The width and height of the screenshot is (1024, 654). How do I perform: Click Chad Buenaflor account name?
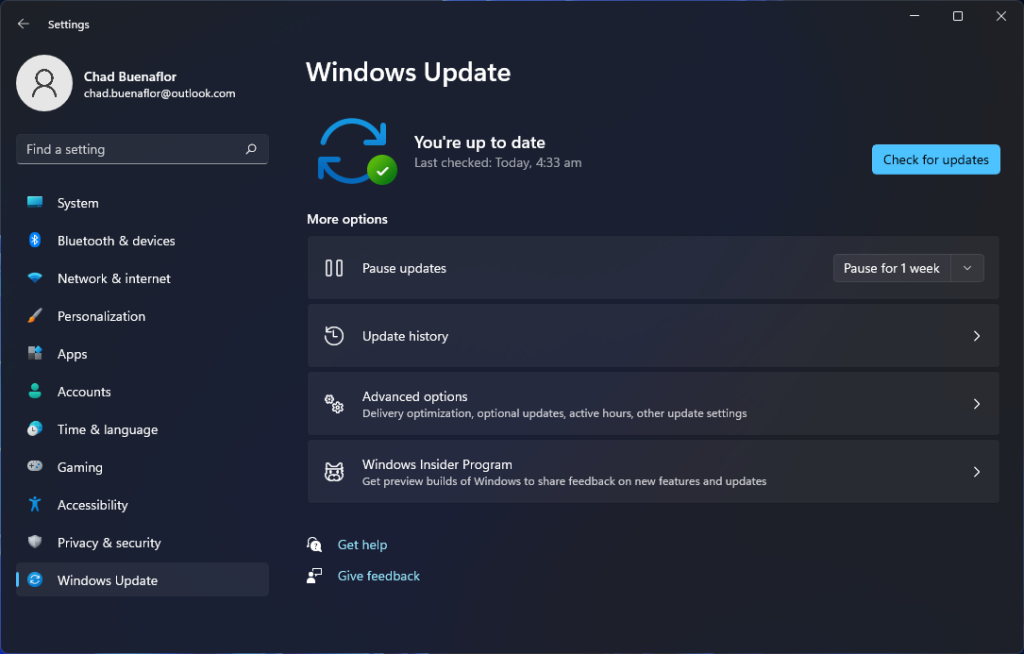130,76
